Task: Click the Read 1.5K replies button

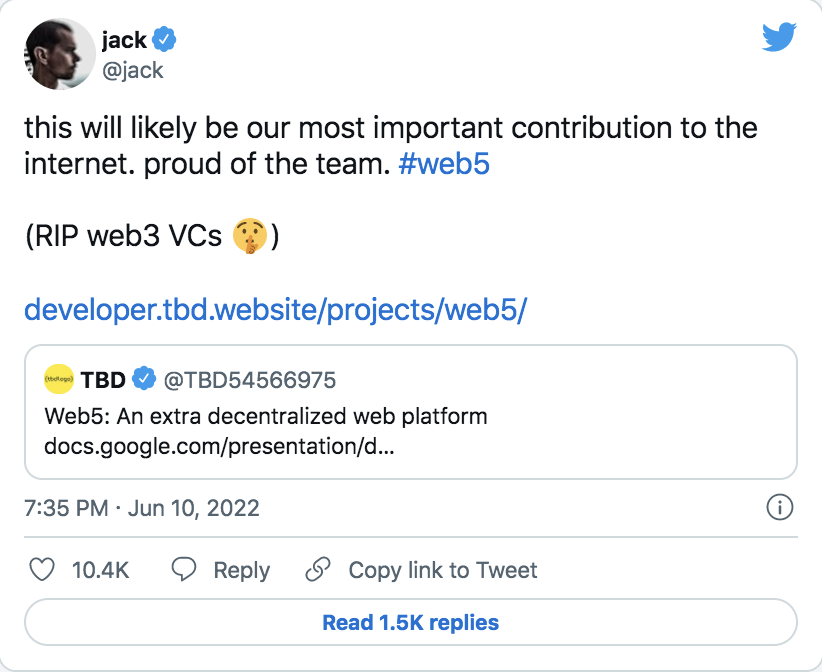Action: pos(411,622)
